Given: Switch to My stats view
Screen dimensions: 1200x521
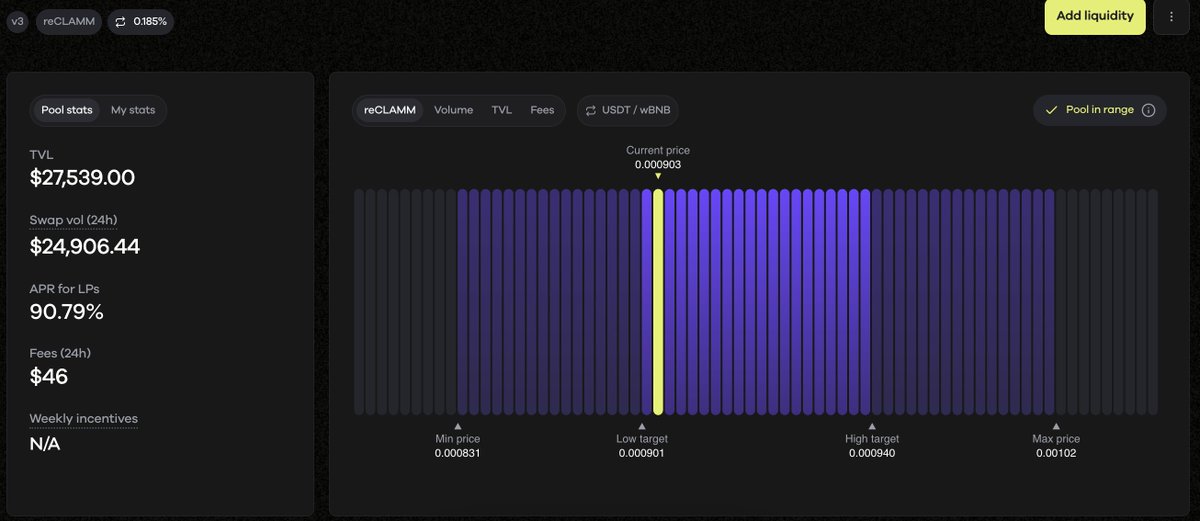Looking at the screenshot, I should pyautogui.click(x=133, y=110).
